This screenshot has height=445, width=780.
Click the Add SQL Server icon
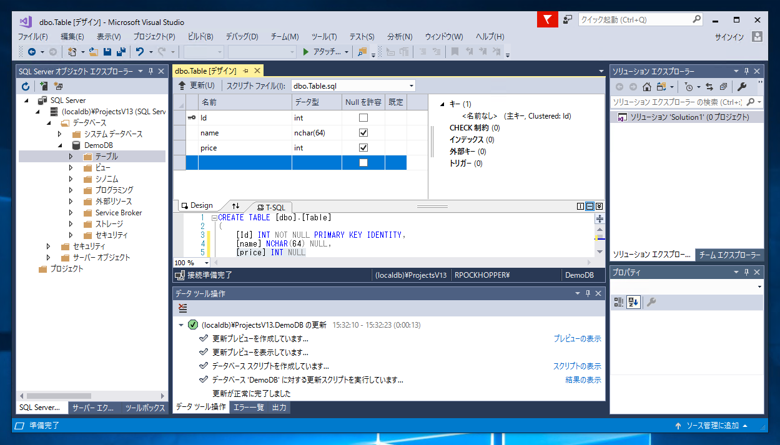click(x=43, y=87)
